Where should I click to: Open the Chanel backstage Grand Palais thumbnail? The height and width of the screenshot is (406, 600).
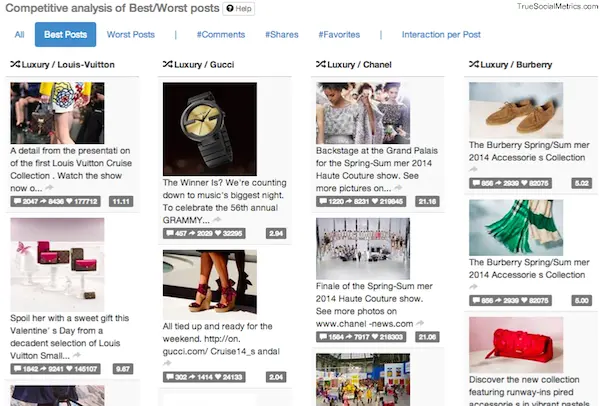[363, 113]
